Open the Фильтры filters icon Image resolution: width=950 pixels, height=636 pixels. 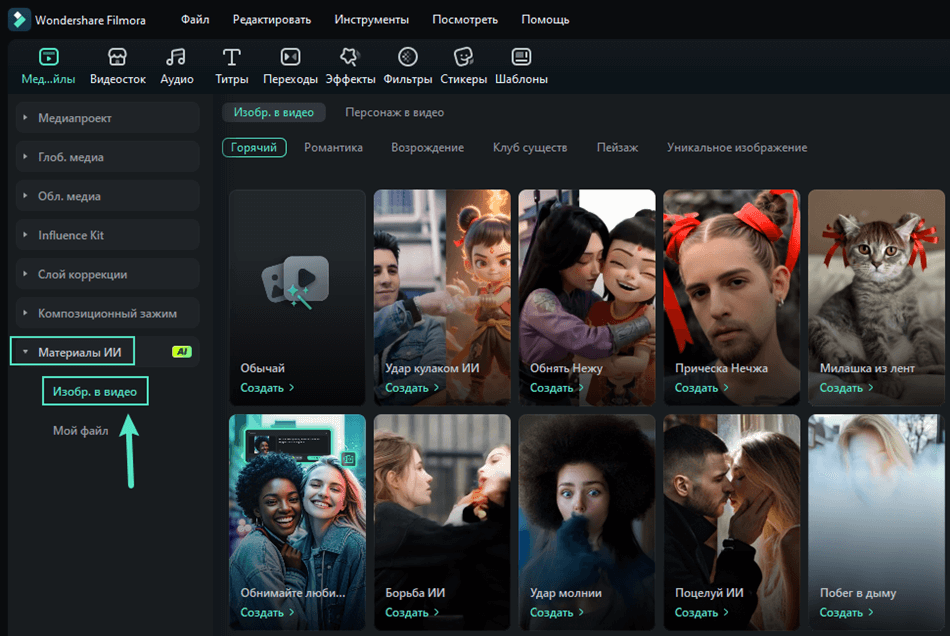(x=408, y=57)
